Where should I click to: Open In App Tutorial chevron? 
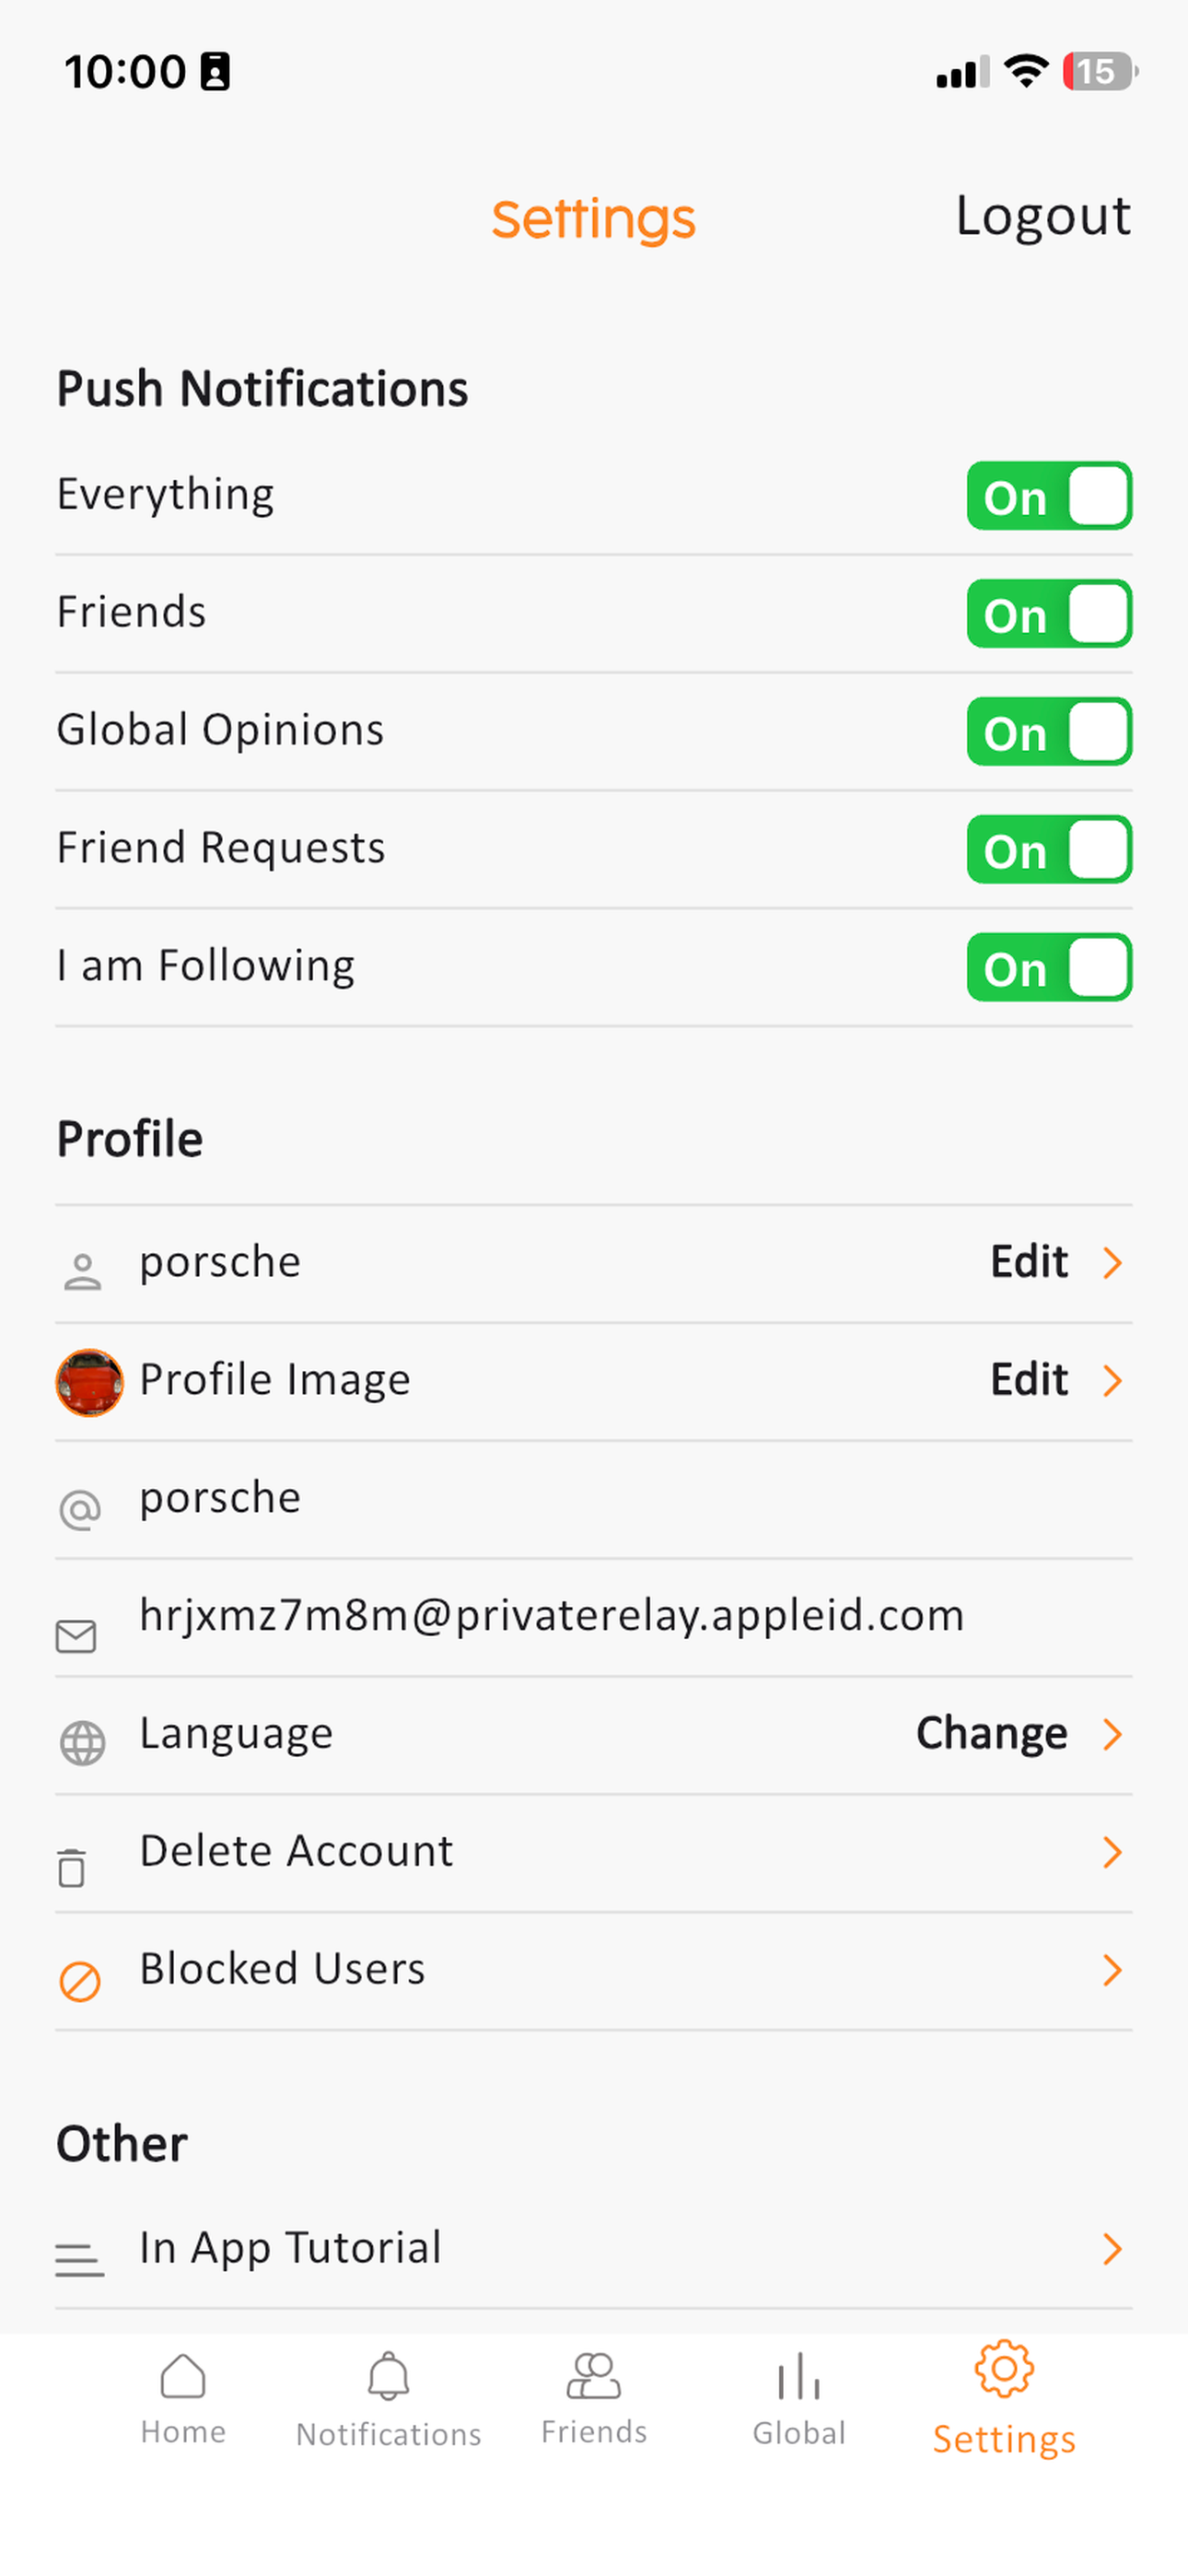1112,2249
